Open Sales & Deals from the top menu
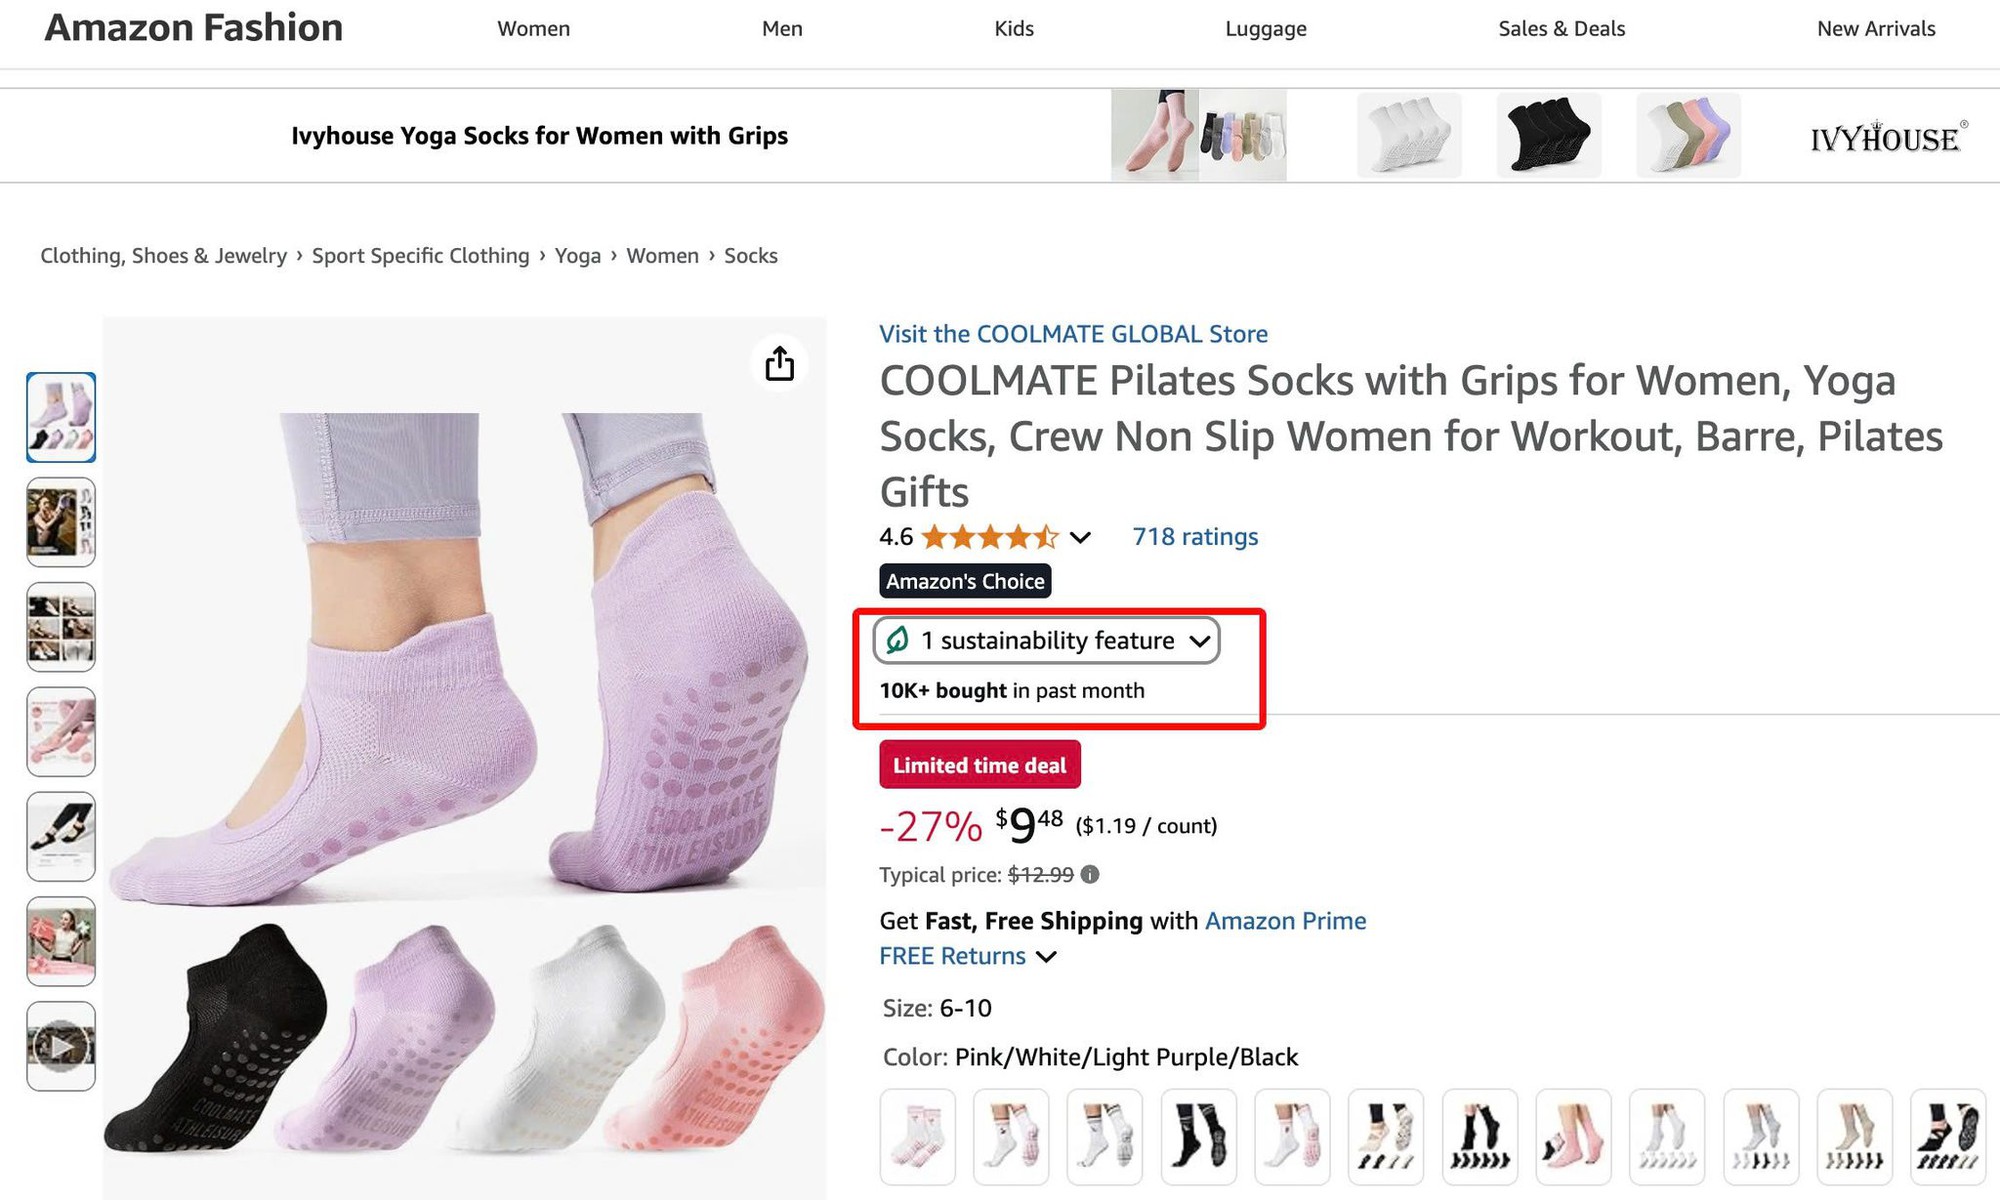Screen dimensions: 2000x1200 point(1560,28)
